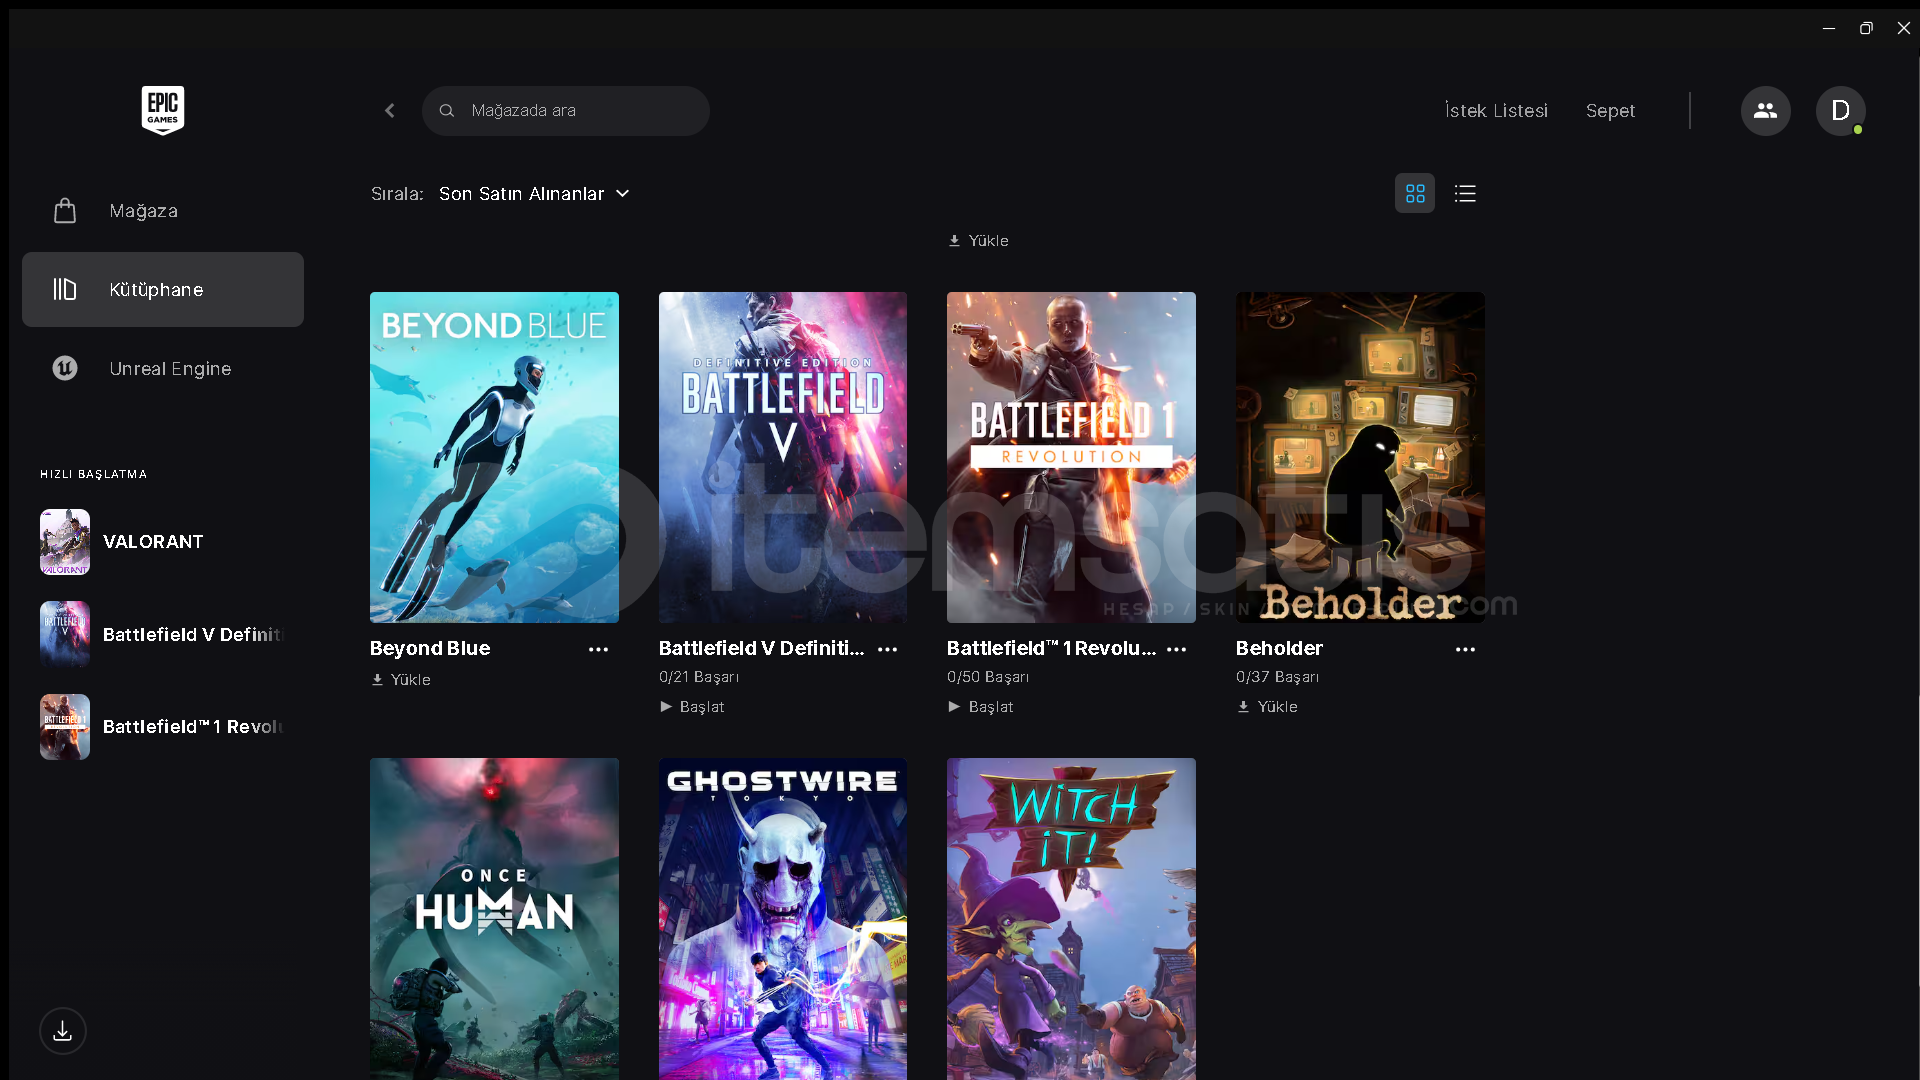Click the Yükle button above Battlefield 1
Image resolution: width=1920 pixels, height=1080 pixels.
pos(979,241)
